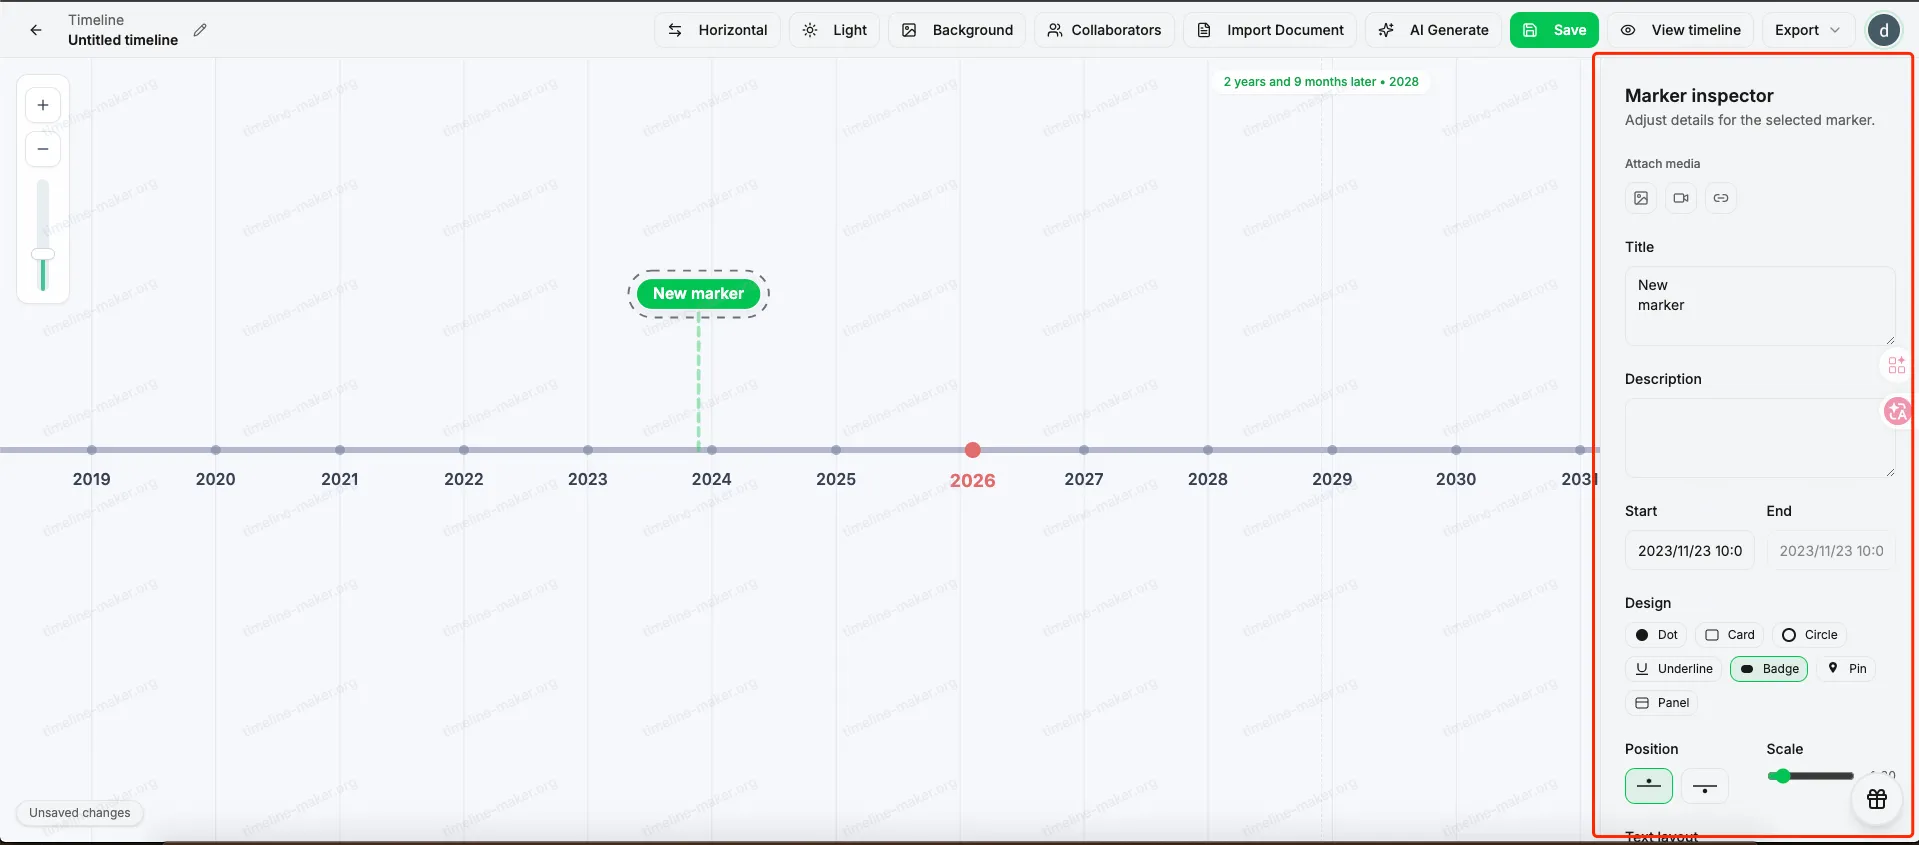Screen dimensions: 1919x845
Task: Attach a video to the marker
Action: [1681, 198]
